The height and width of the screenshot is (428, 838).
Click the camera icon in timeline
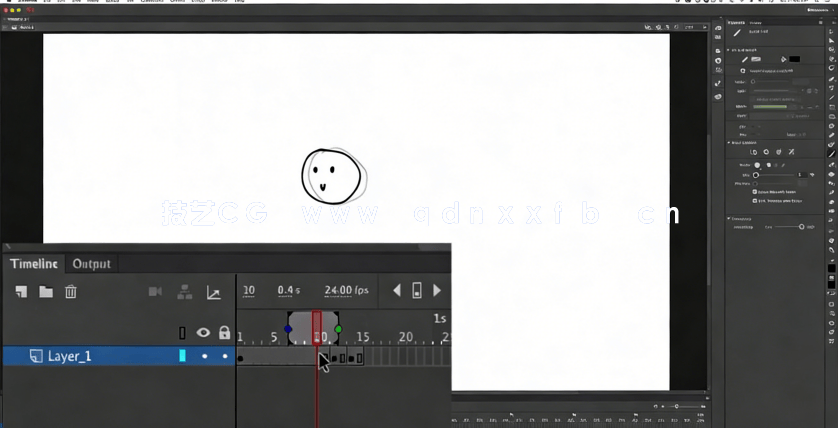pyautogui.click(x=155, y=291)
